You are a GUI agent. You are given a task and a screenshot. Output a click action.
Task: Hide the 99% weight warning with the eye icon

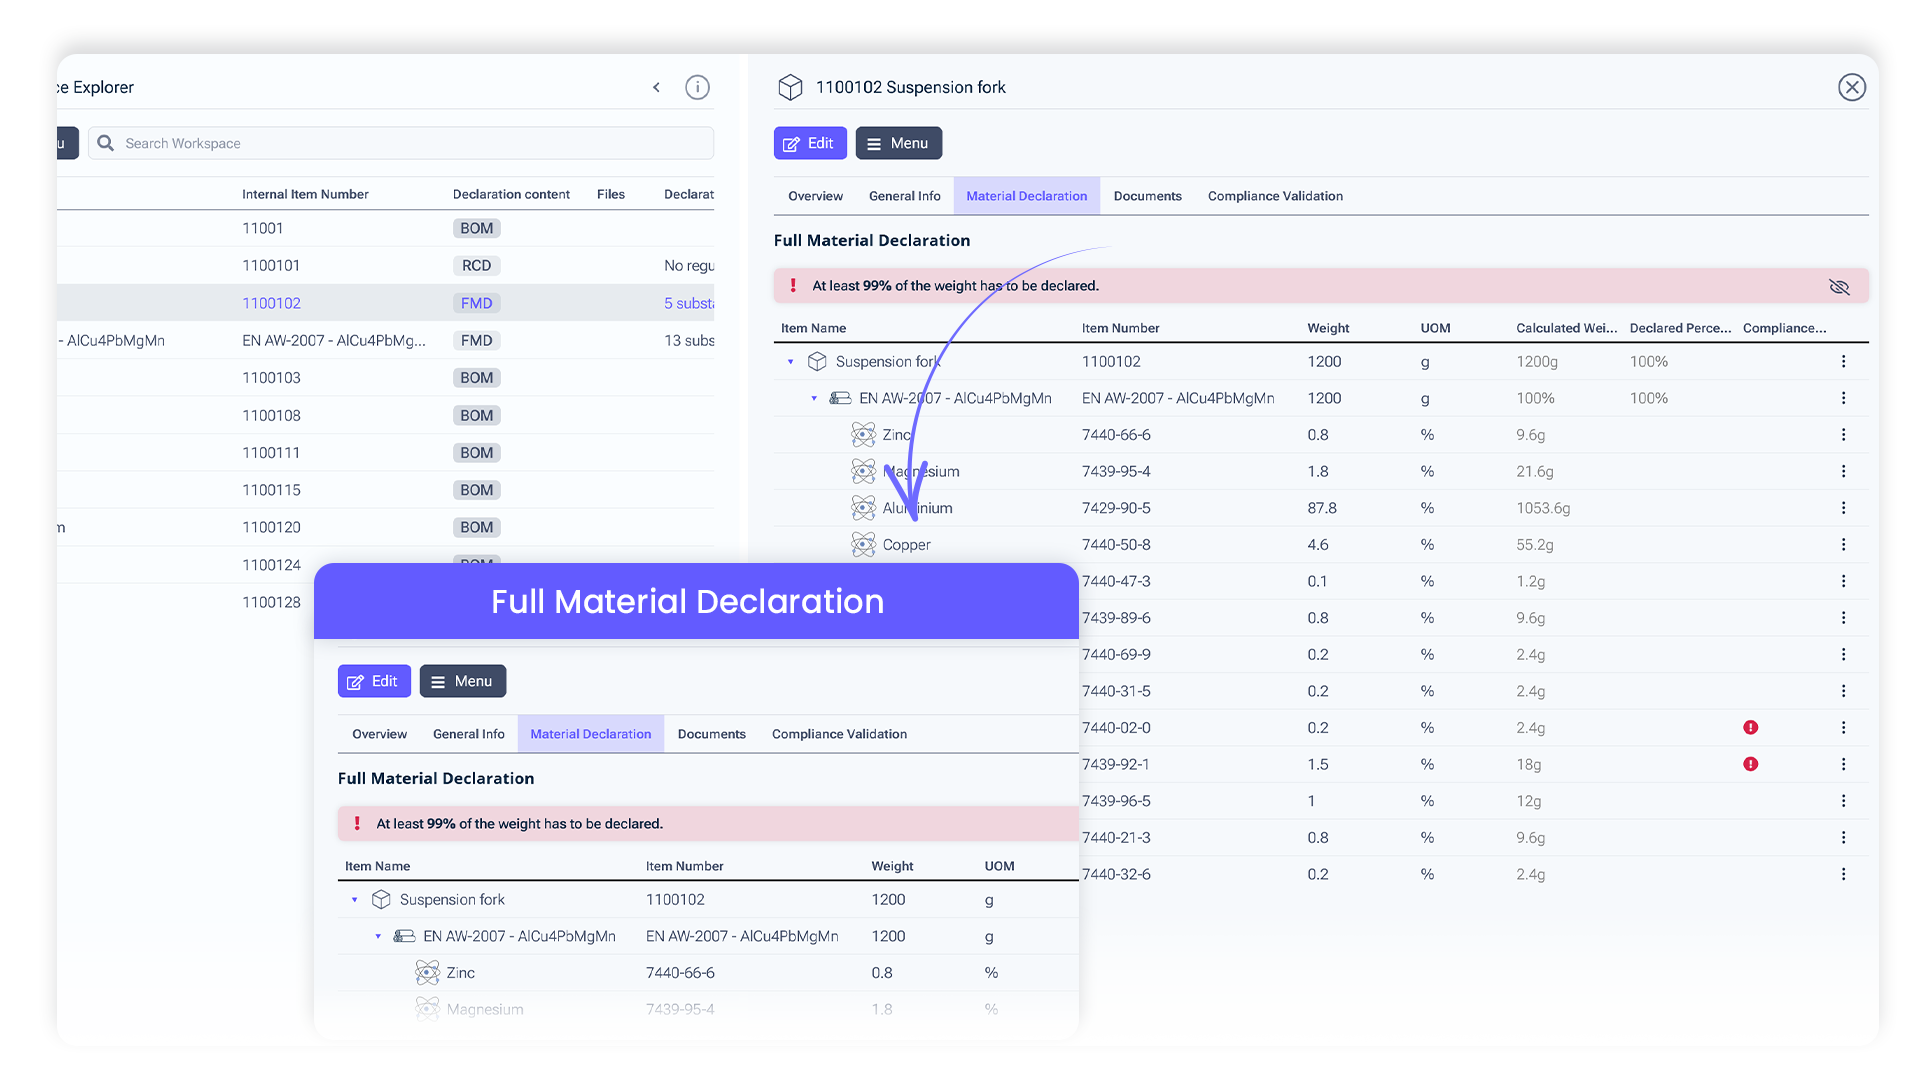[1839, 287]
